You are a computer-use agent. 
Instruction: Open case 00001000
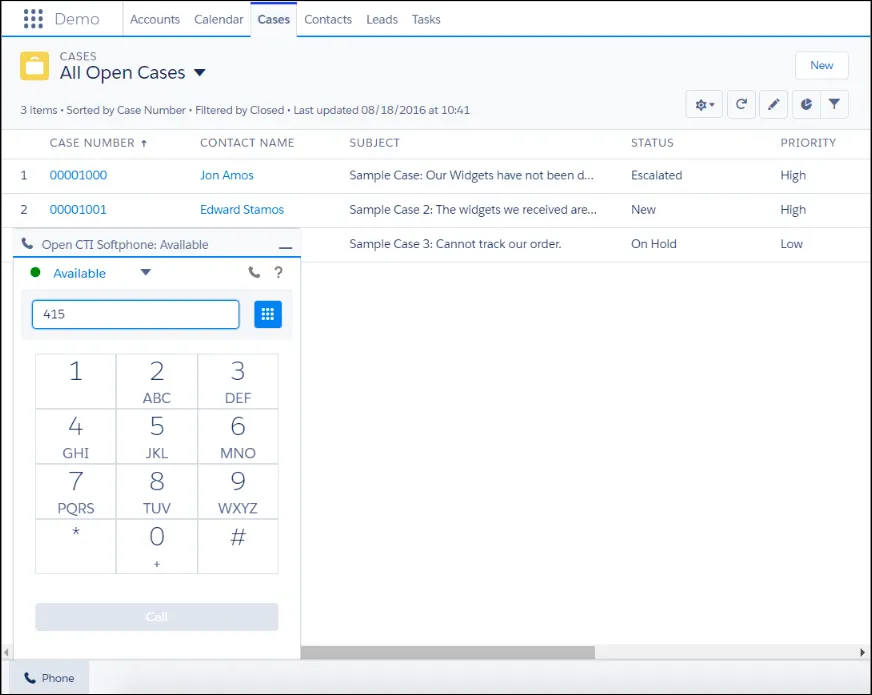click(78, 176)
